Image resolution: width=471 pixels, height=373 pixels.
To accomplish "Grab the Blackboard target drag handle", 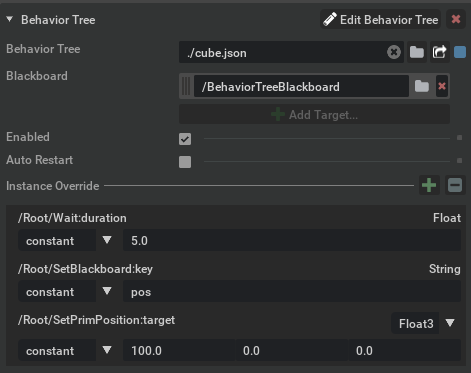I will [x=186, y=86].
